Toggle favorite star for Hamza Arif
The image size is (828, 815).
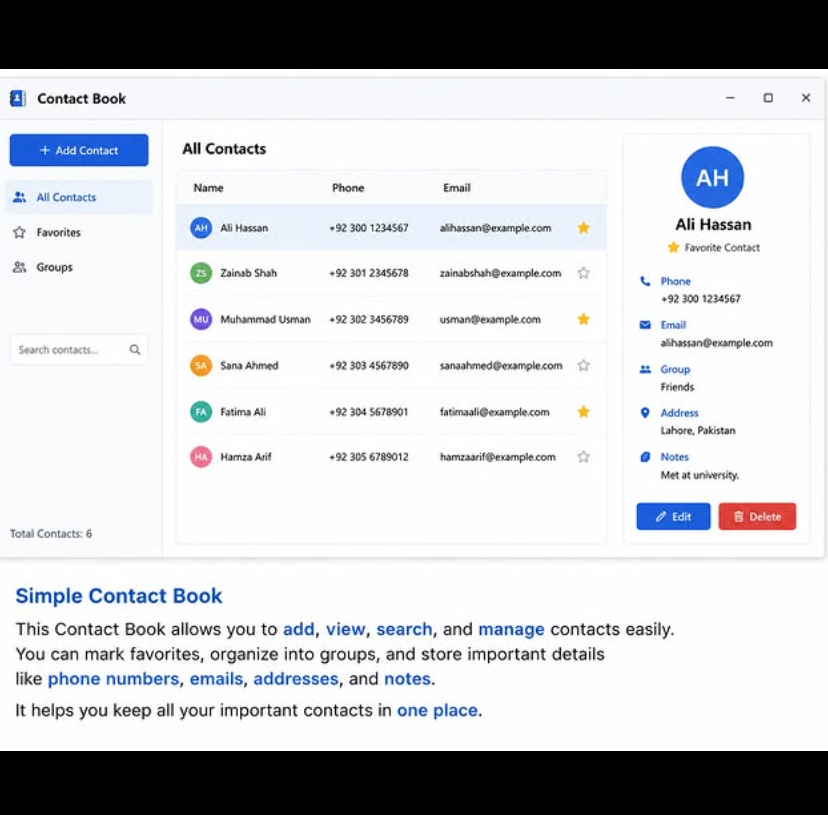pos(584,457)
